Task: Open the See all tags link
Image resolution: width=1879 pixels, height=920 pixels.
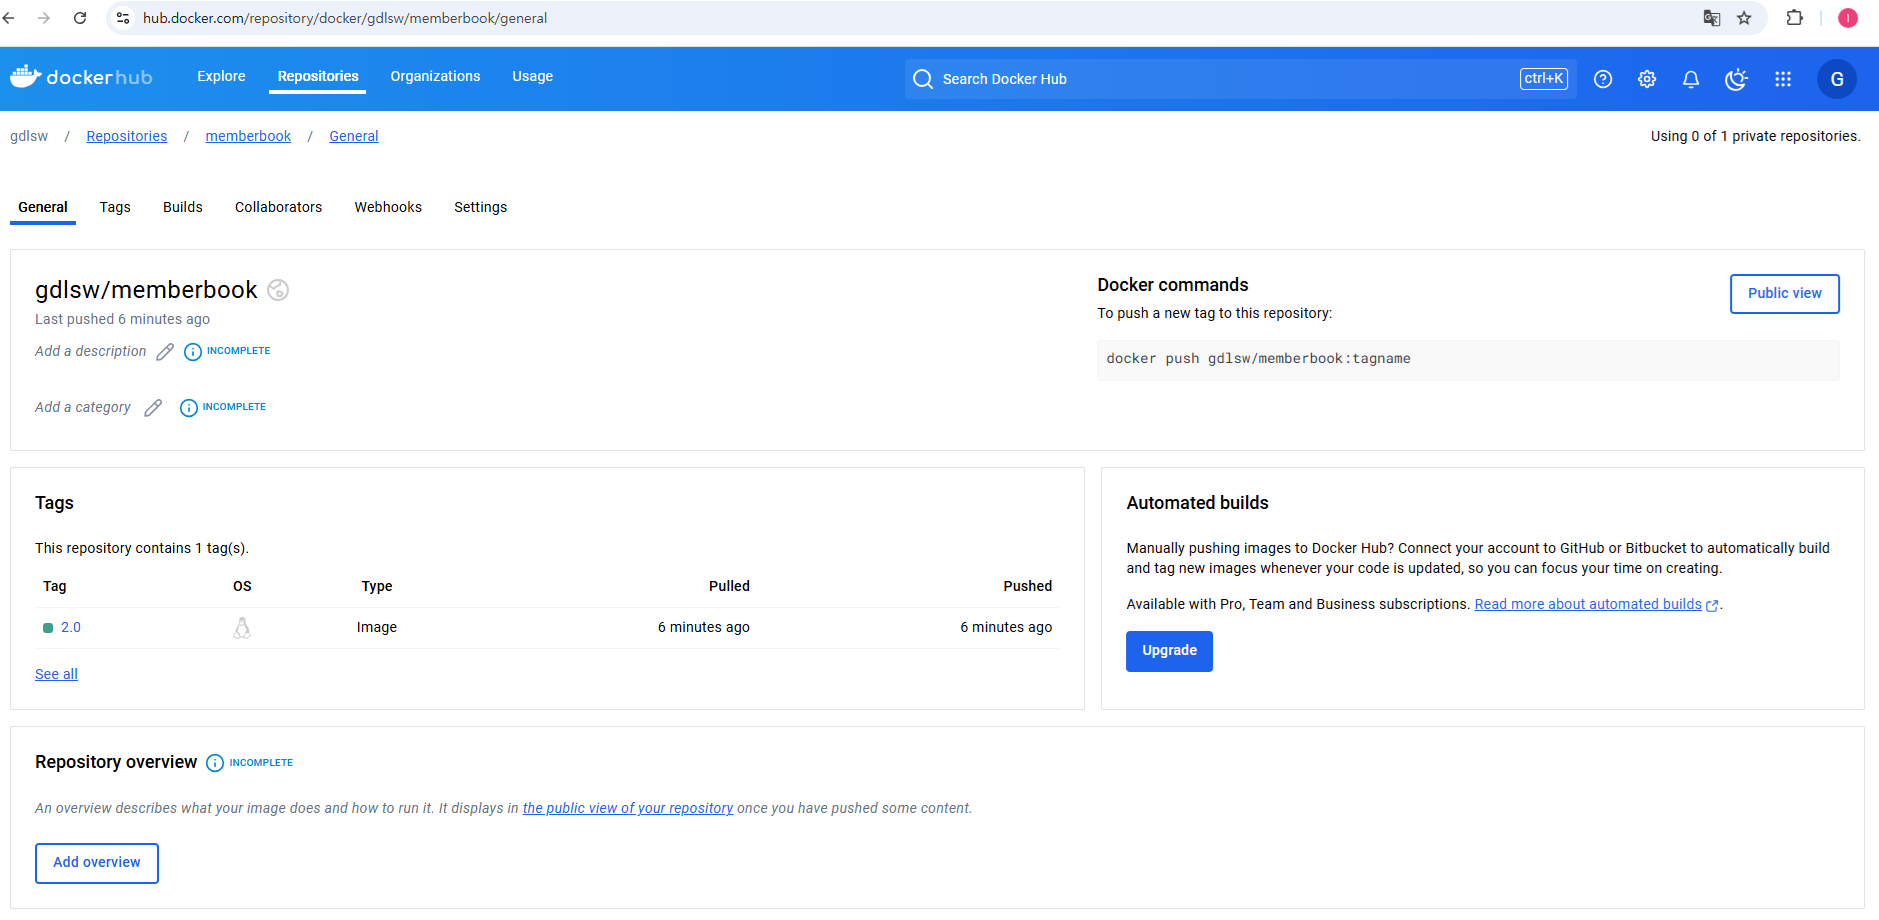Action: (x=56, y=674)
